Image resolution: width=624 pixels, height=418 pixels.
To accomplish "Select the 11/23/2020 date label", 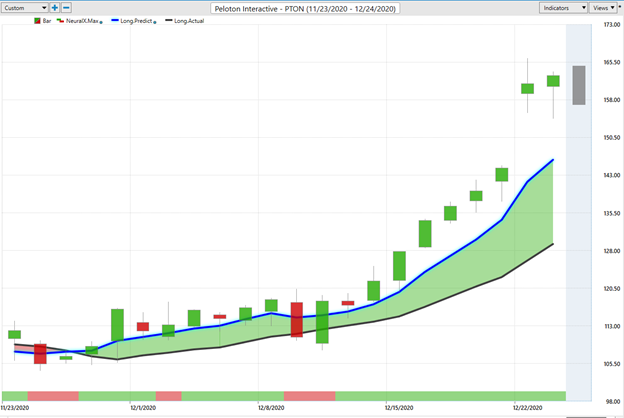I will [15, 408].
